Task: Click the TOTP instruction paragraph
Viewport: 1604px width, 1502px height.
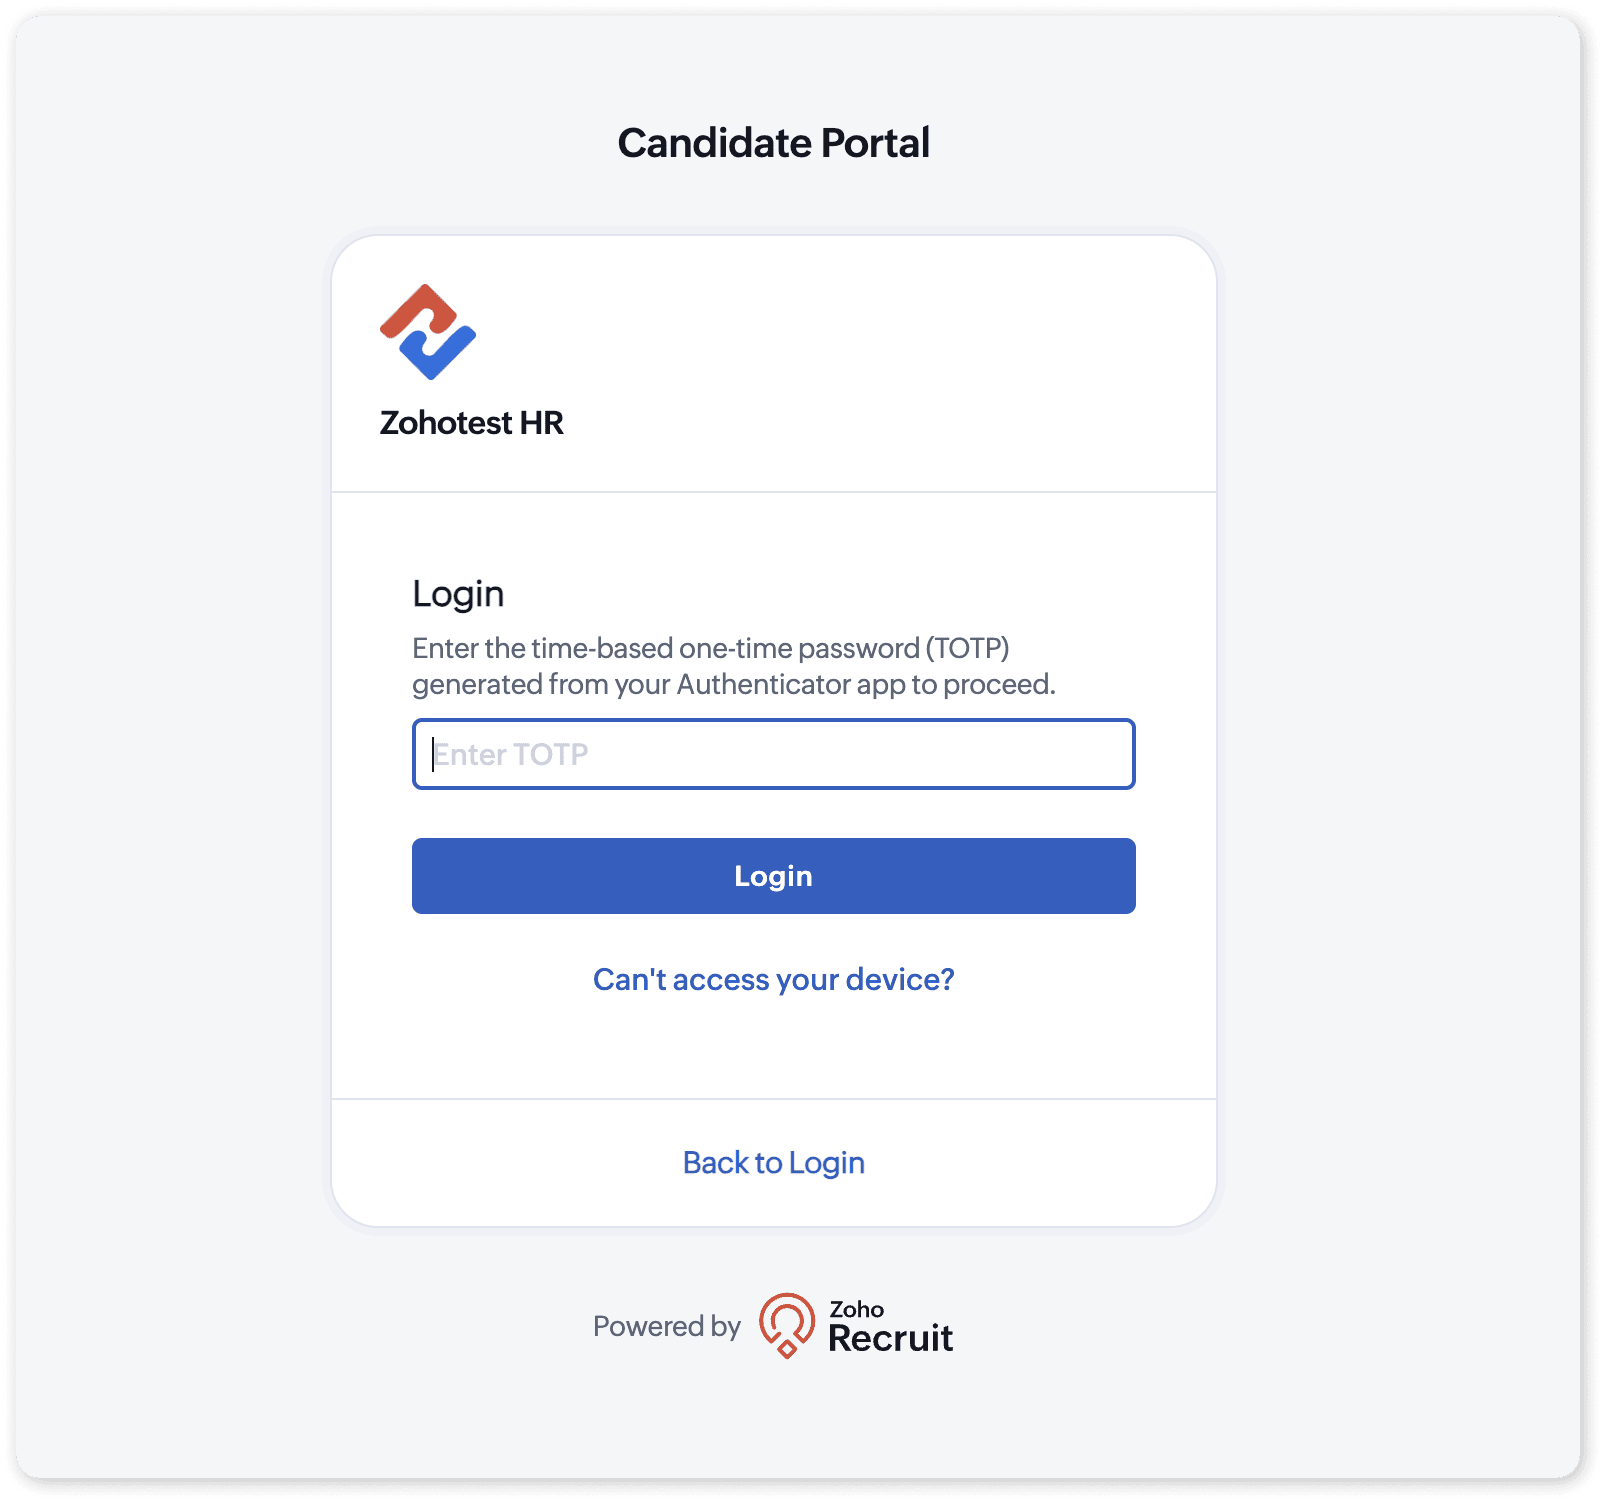Action: click(x=733, y=666)
